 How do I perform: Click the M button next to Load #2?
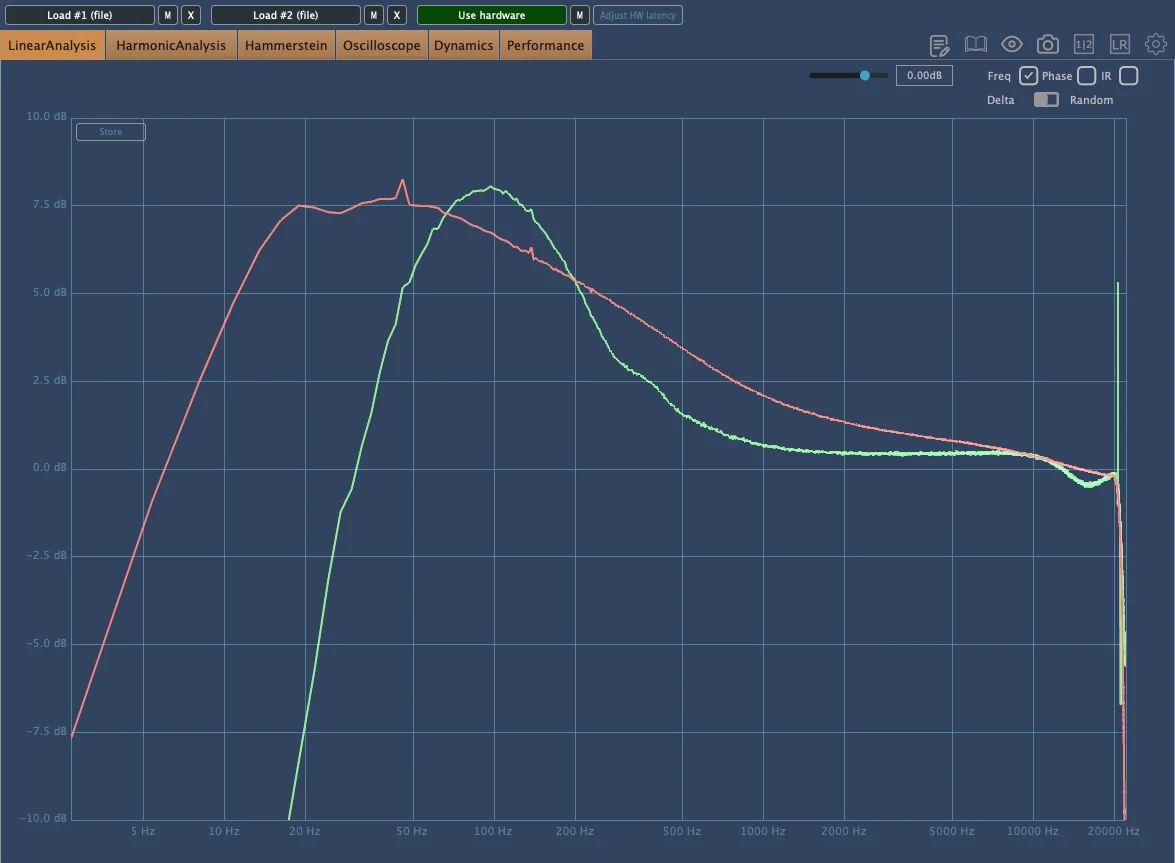tap(373, 15)
